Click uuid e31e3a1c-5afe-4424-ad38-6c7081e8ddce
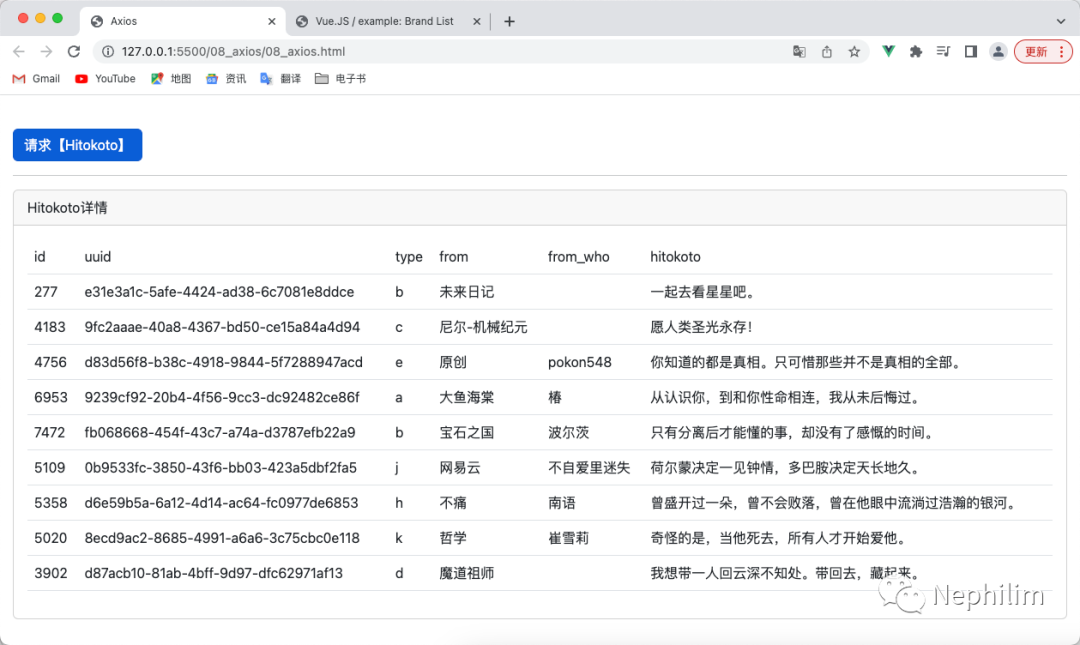This screenshot has width=1080, height=645. [219, 292]
